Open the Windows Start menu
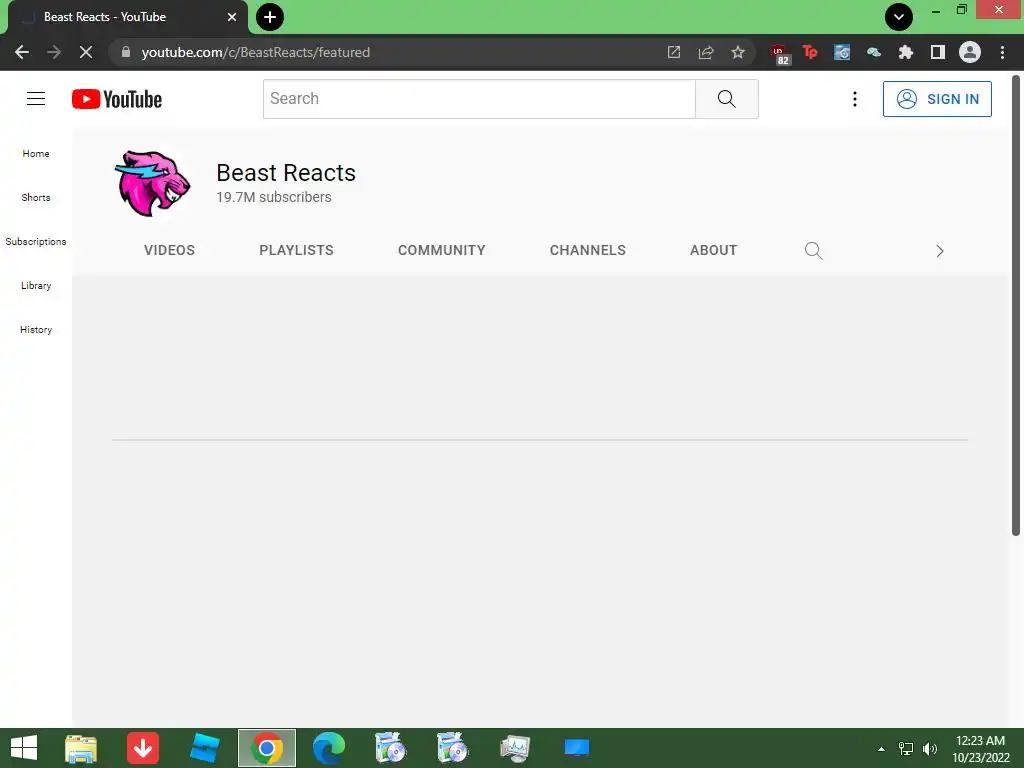This screenshot has width=1024, height=768. [x=24, y=748]
